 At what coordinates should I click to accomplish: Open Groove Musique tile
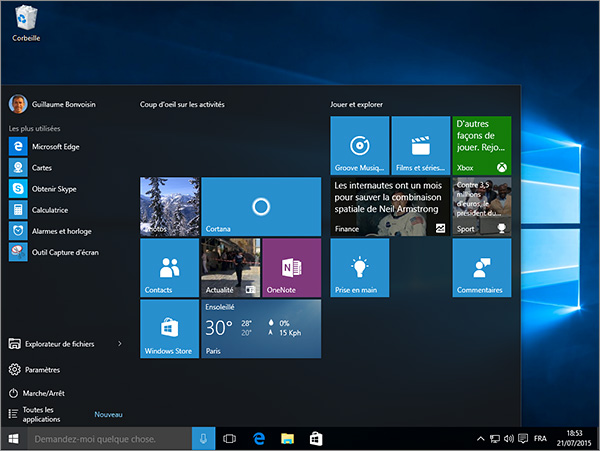tap(360, 145)
